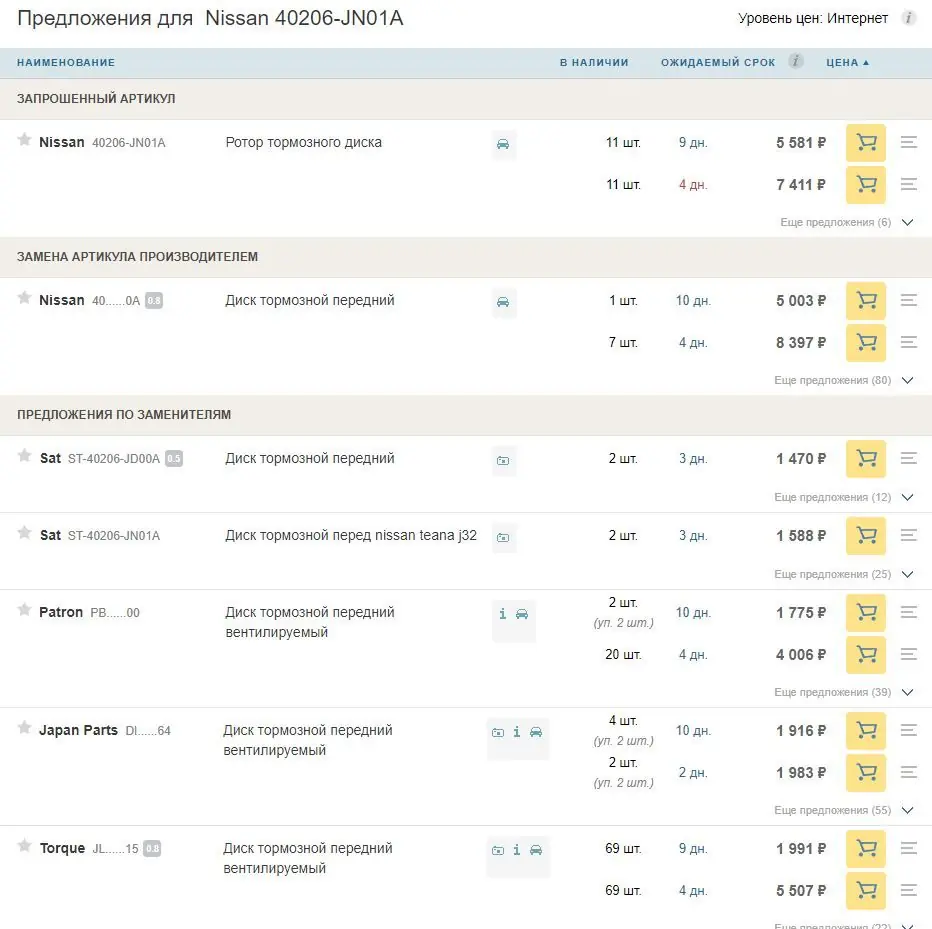This screenshot has width=932, height=929.
Task: Expand Еще предложения (25)
Action: click(843, 574)
